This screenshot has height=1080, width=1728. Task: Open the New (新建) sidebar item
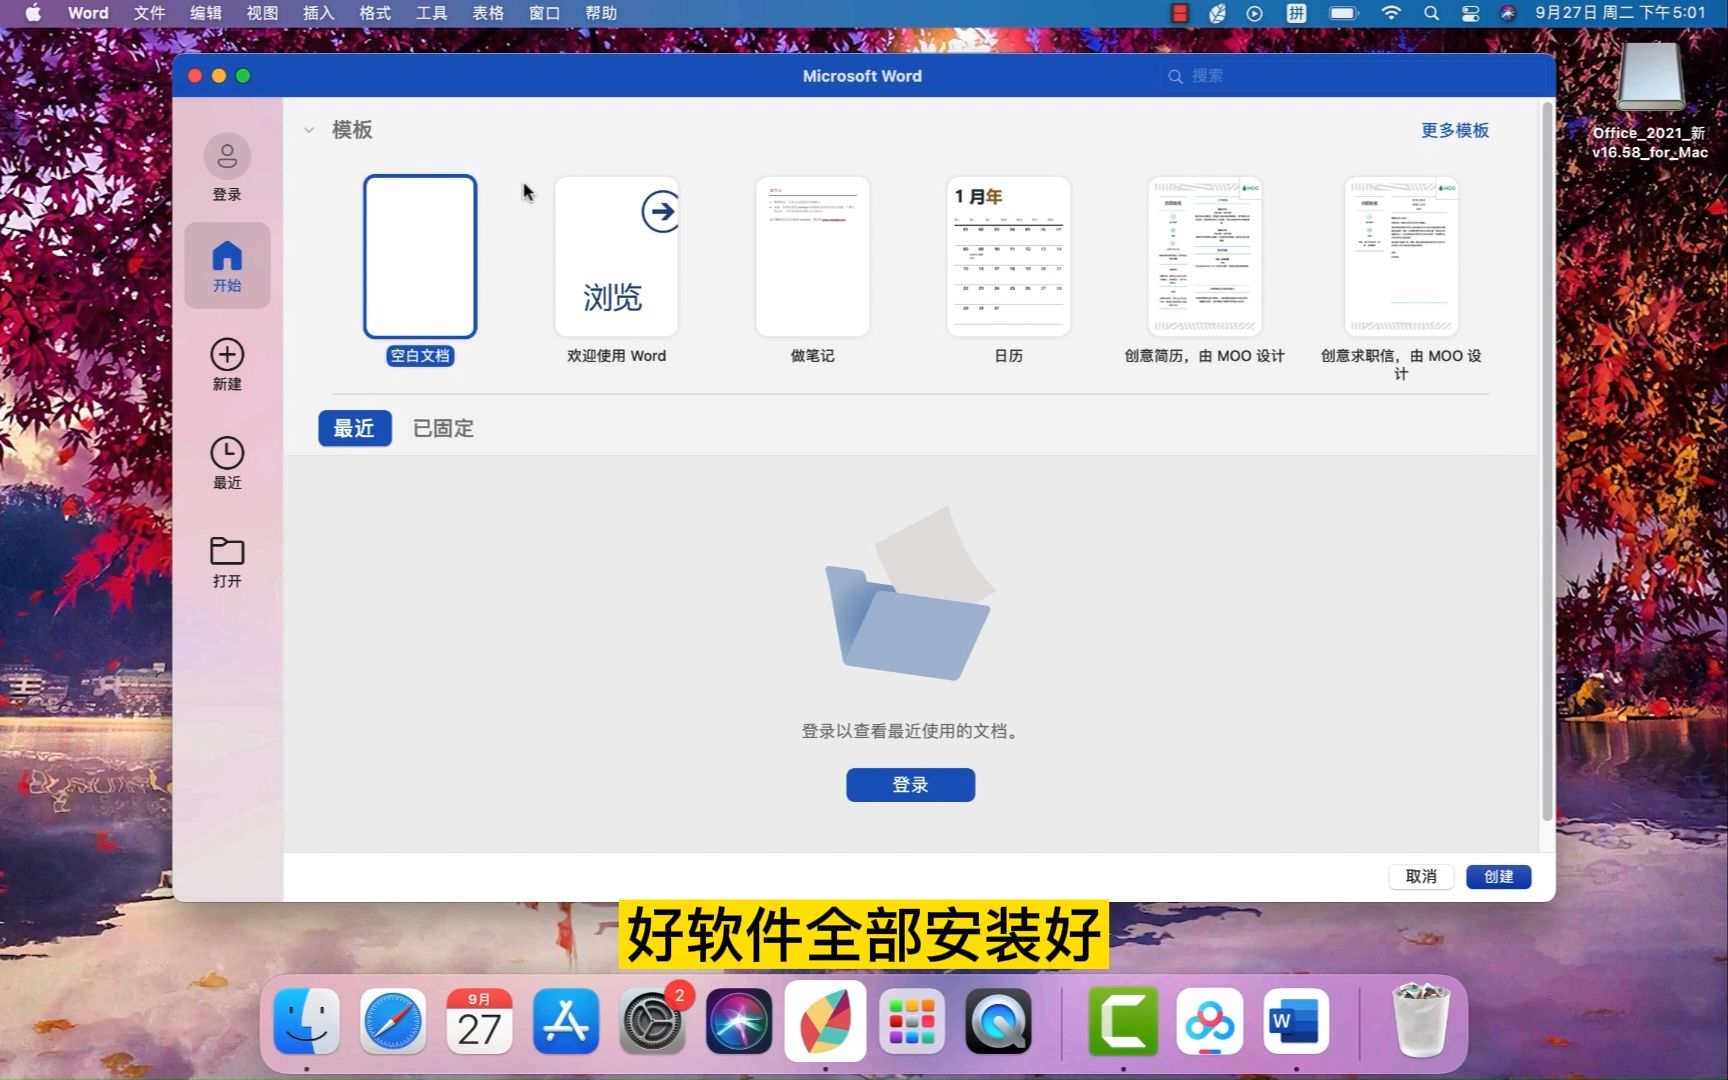point(227,365)
